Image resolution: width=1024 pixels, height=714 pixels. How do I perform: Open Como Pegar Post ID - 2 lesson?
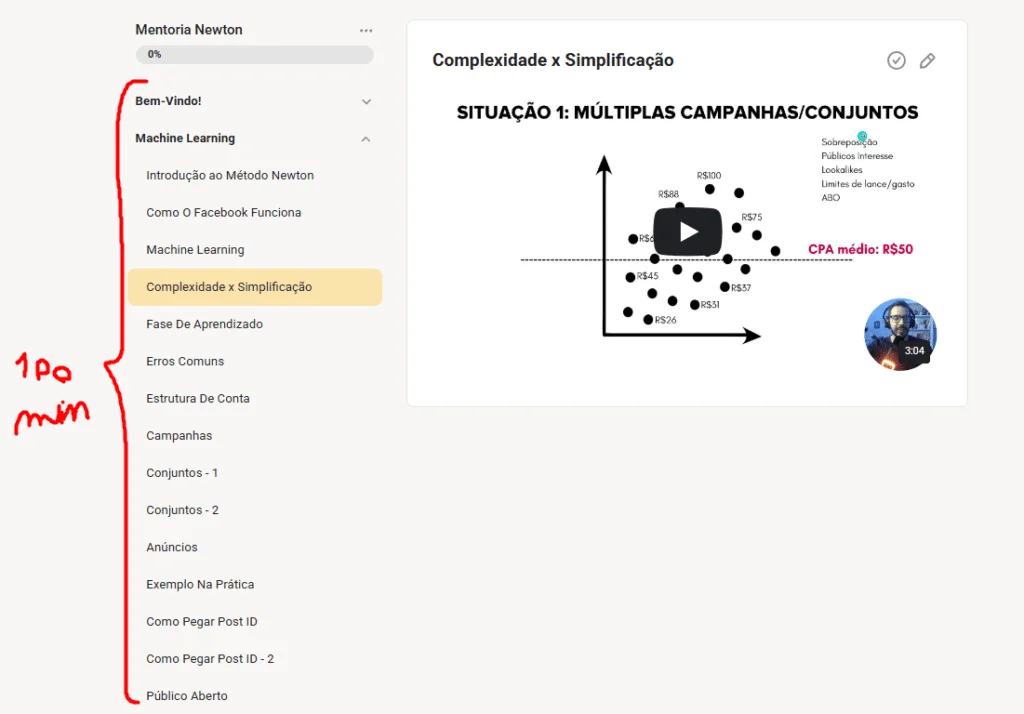point(210,659)
